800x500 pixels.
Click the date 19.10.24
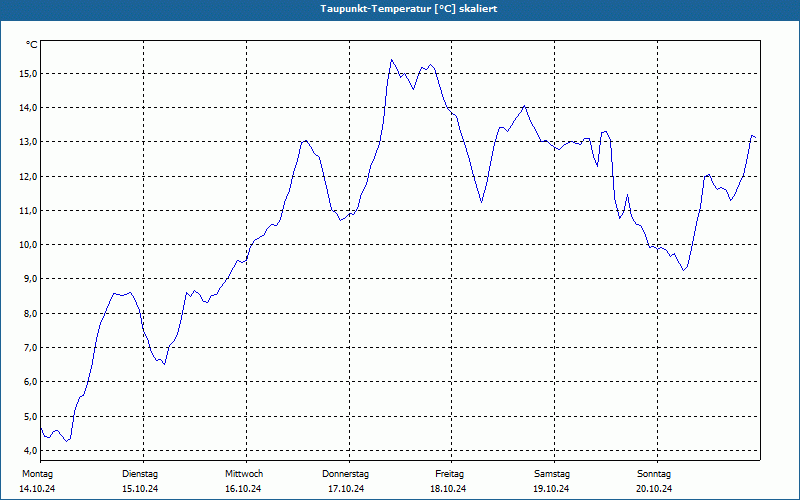pyautogui.click(x=551, y=489)
